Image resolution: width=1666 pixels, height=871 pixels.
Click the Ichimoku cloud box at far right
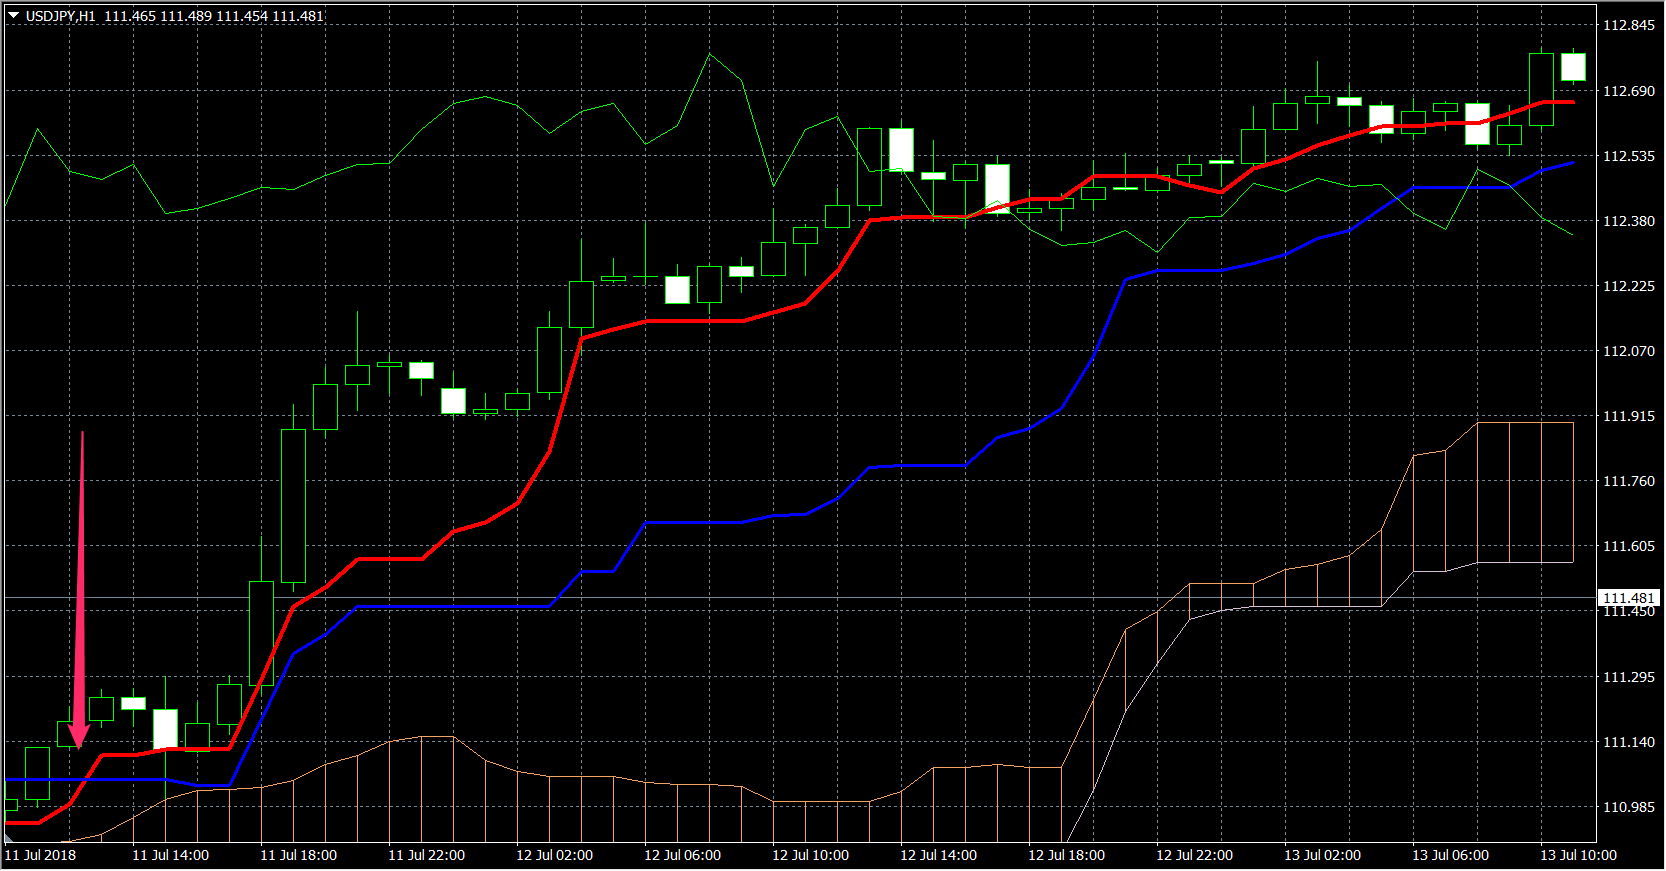coord(1525,492)
